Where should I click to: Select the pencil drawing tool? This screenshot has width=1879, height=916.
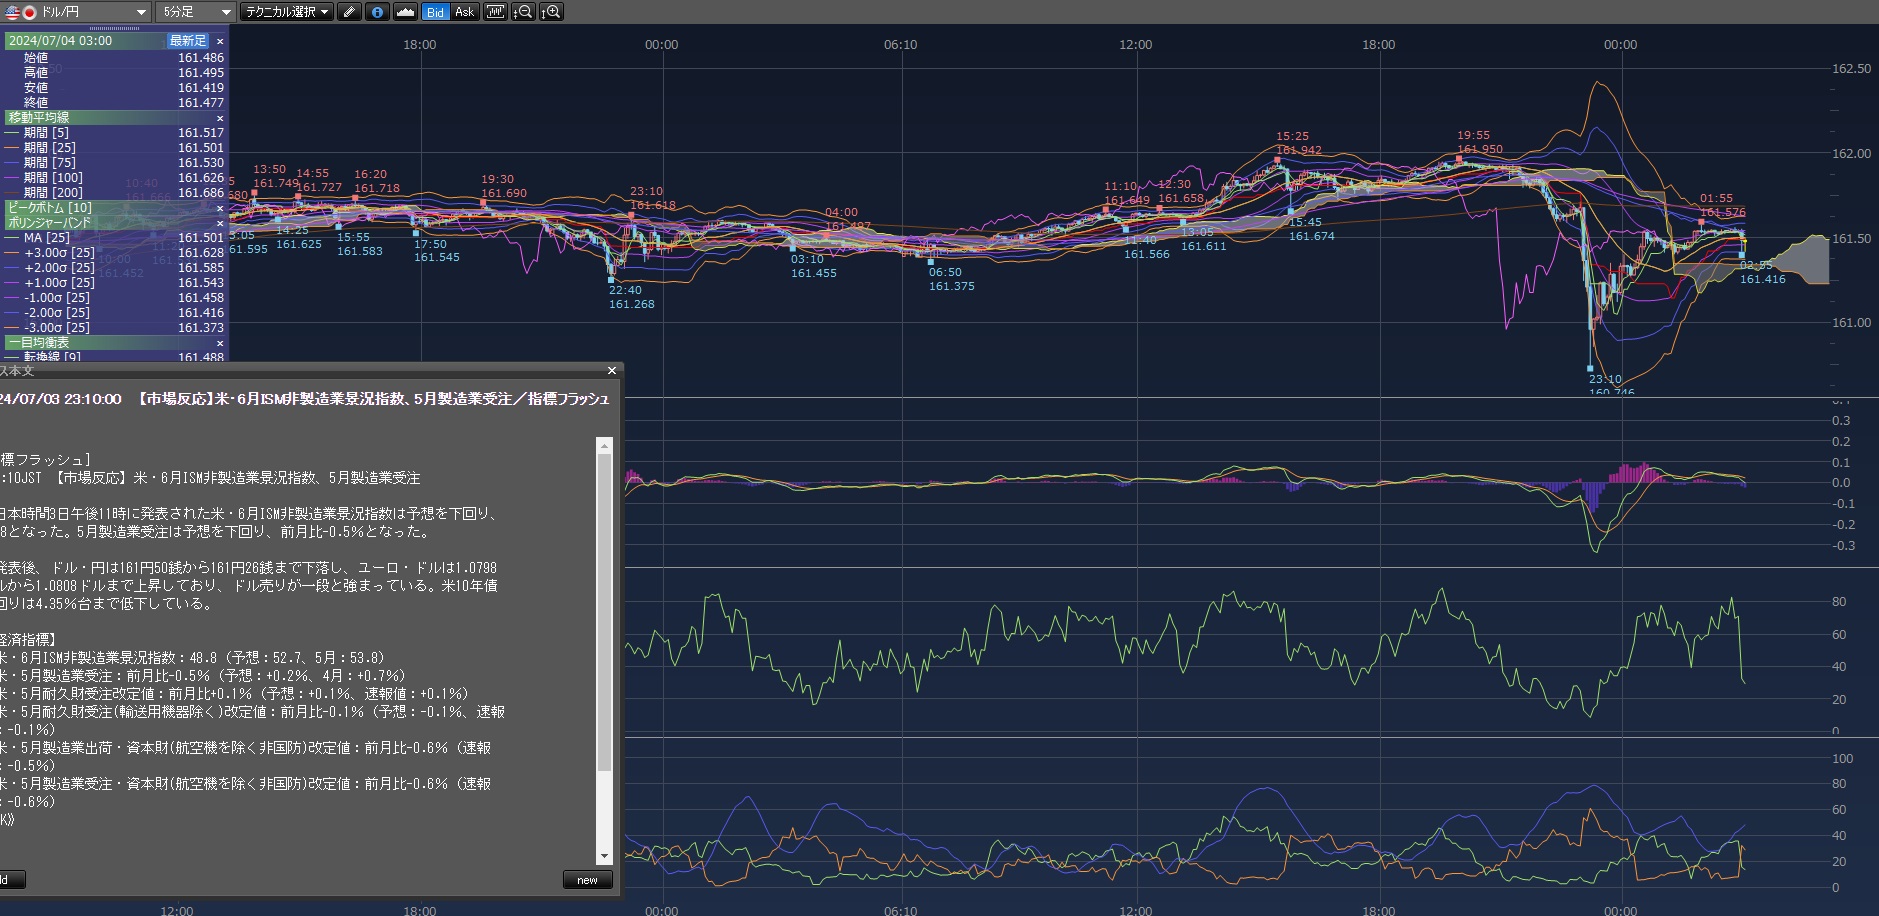[x=348, y=12]
